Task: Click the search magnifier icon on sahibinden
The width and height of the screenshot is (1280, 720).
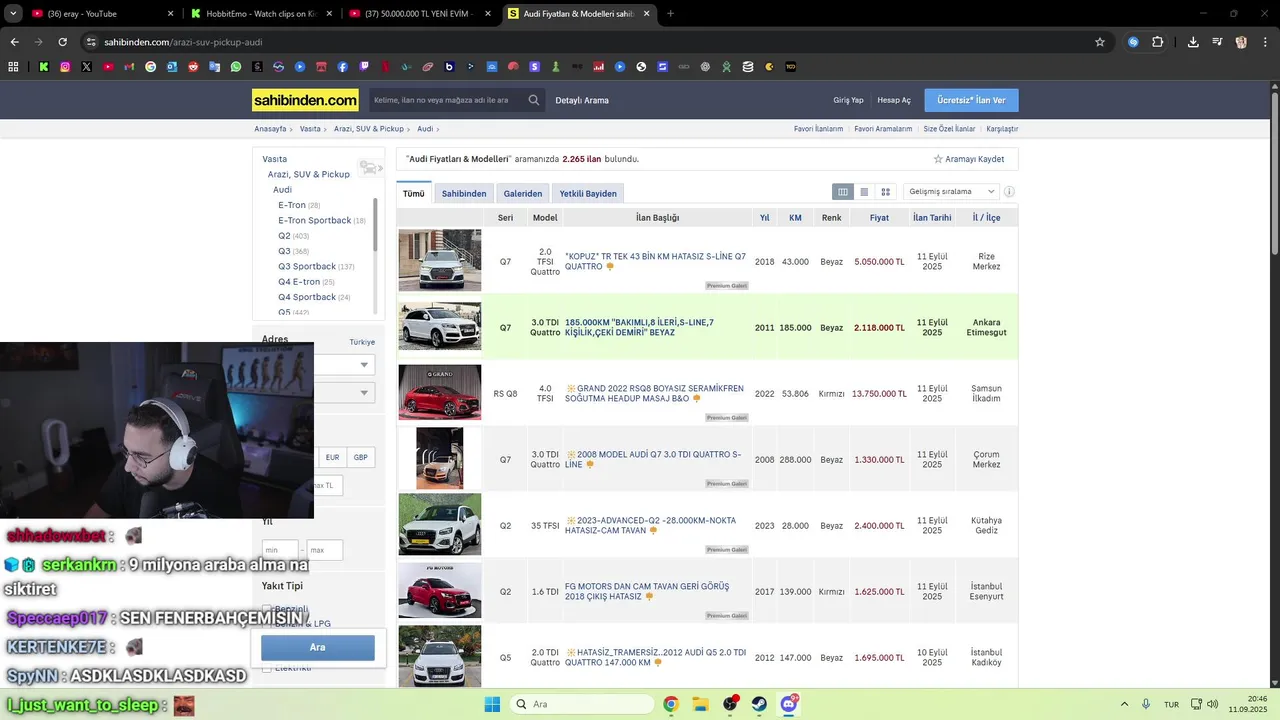Action: (x=534, y=100)
